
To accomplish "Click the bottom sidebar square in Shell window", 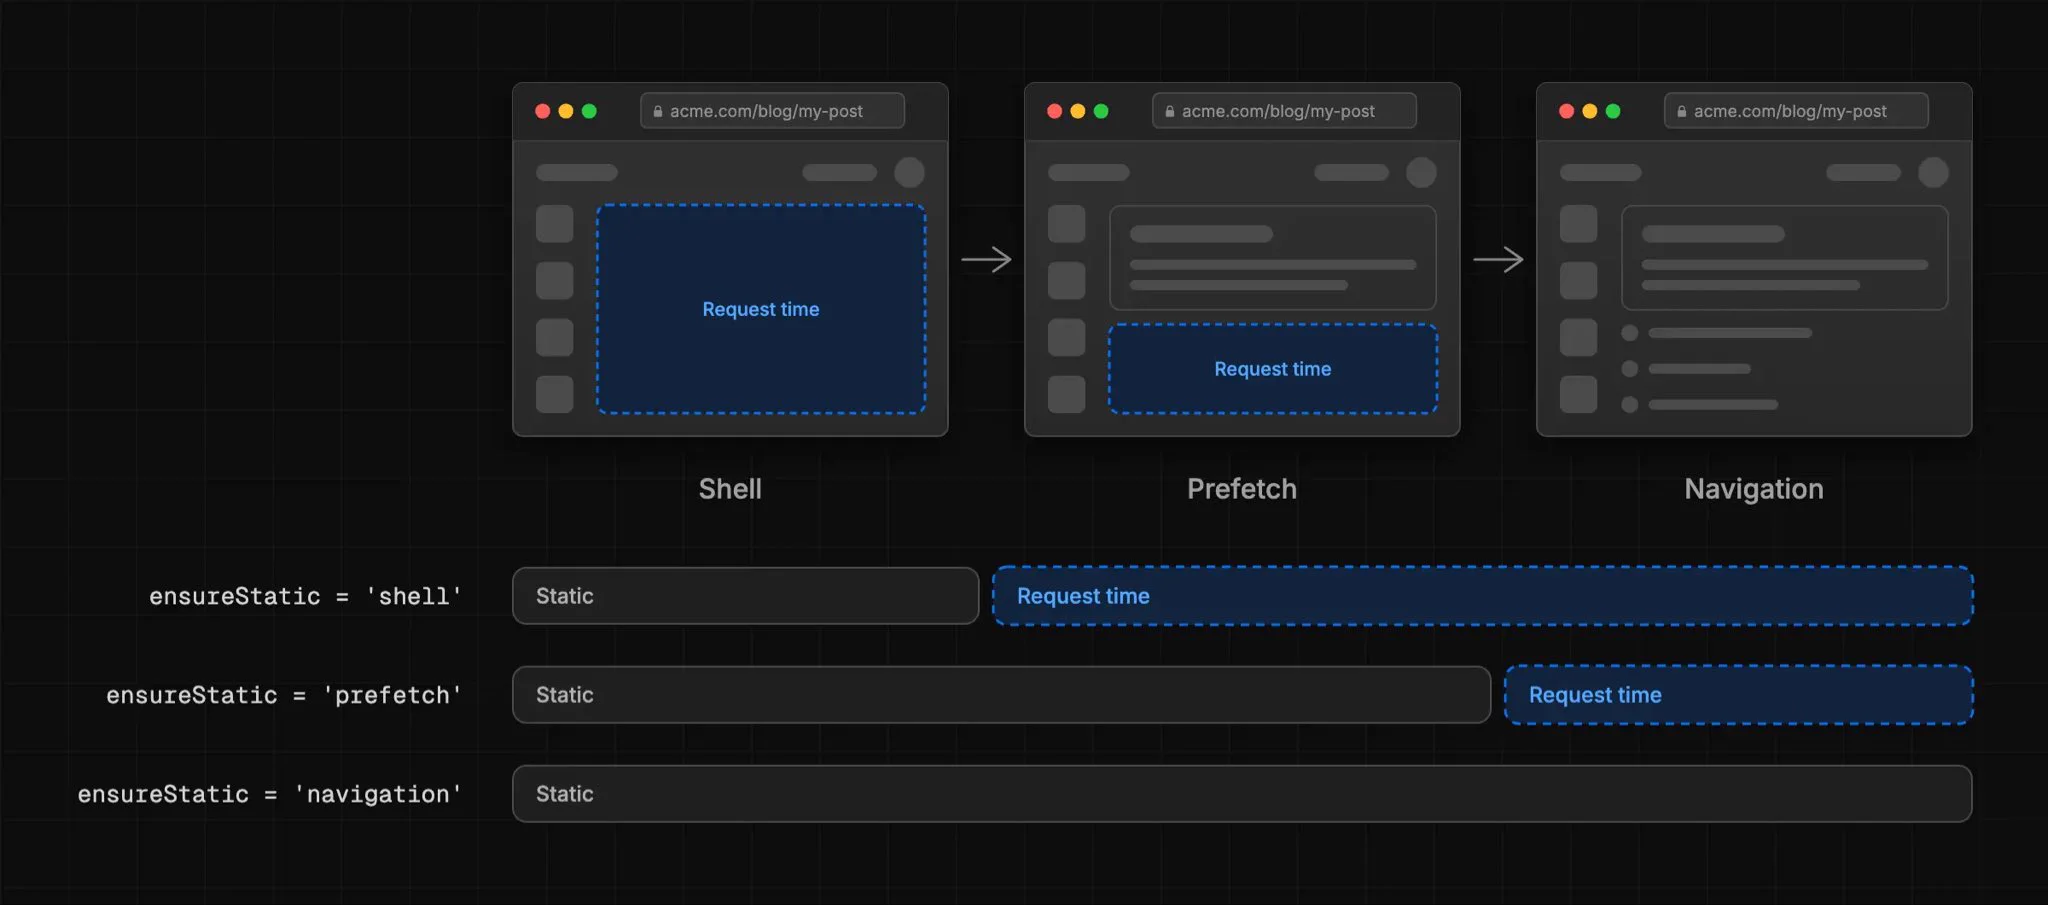I will pos(554,394).
